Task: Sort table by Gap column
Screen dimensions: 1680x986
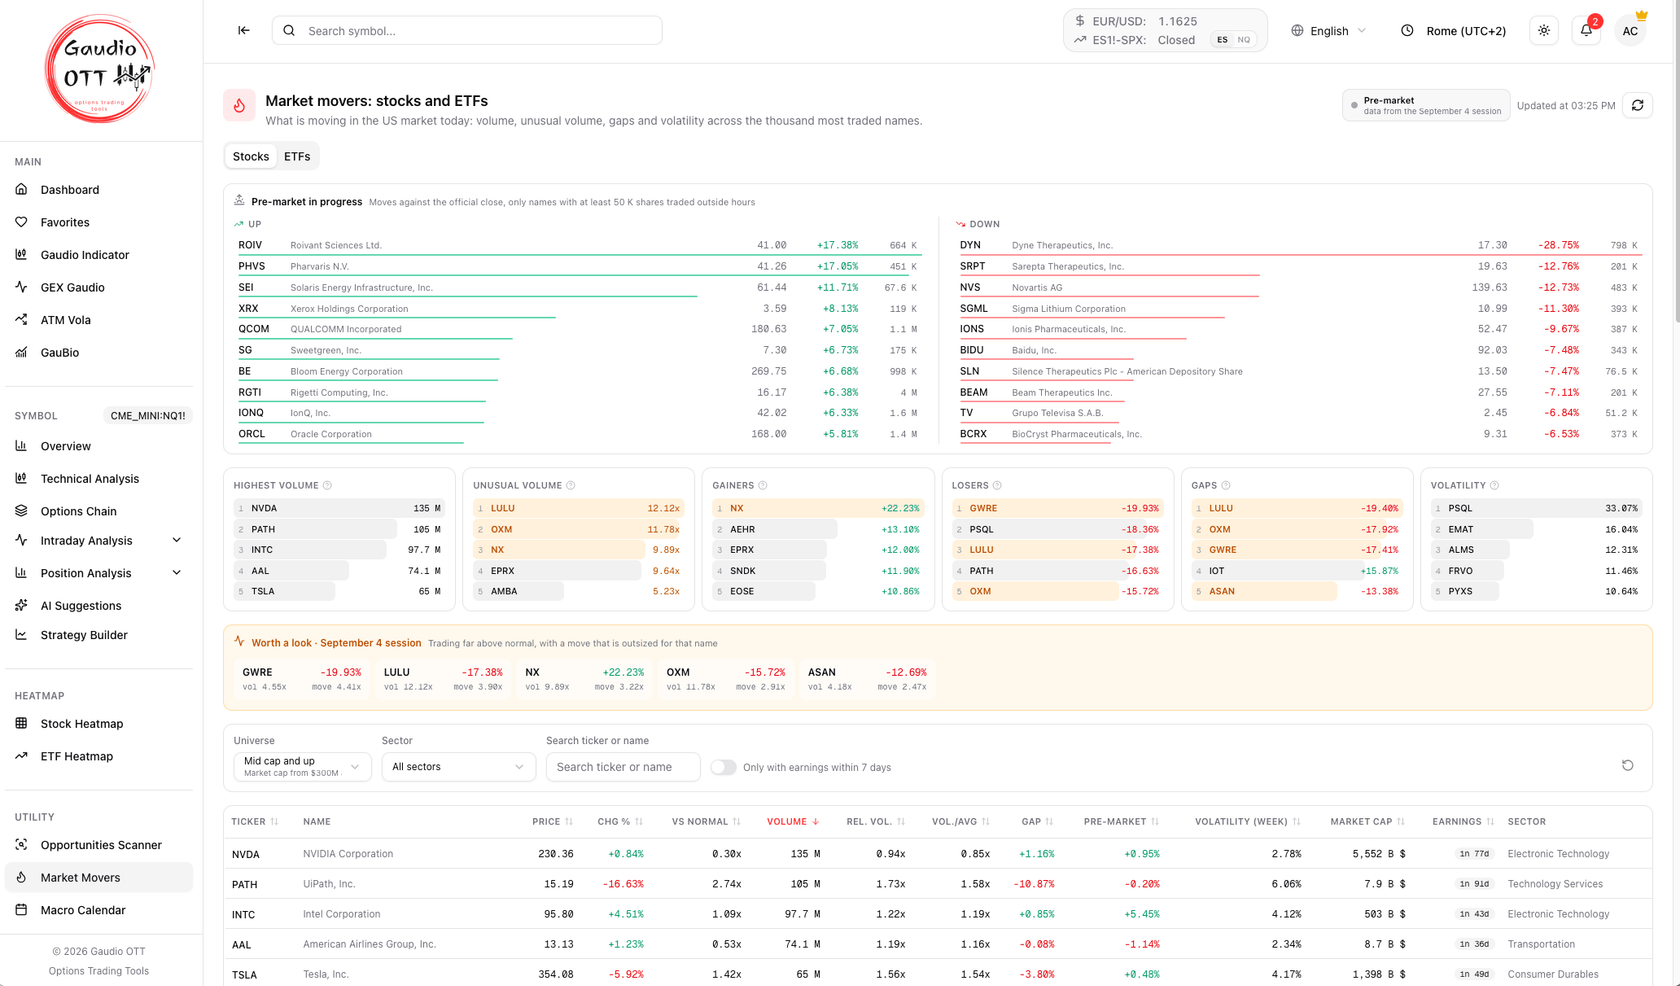Action: pos(1038,822)
